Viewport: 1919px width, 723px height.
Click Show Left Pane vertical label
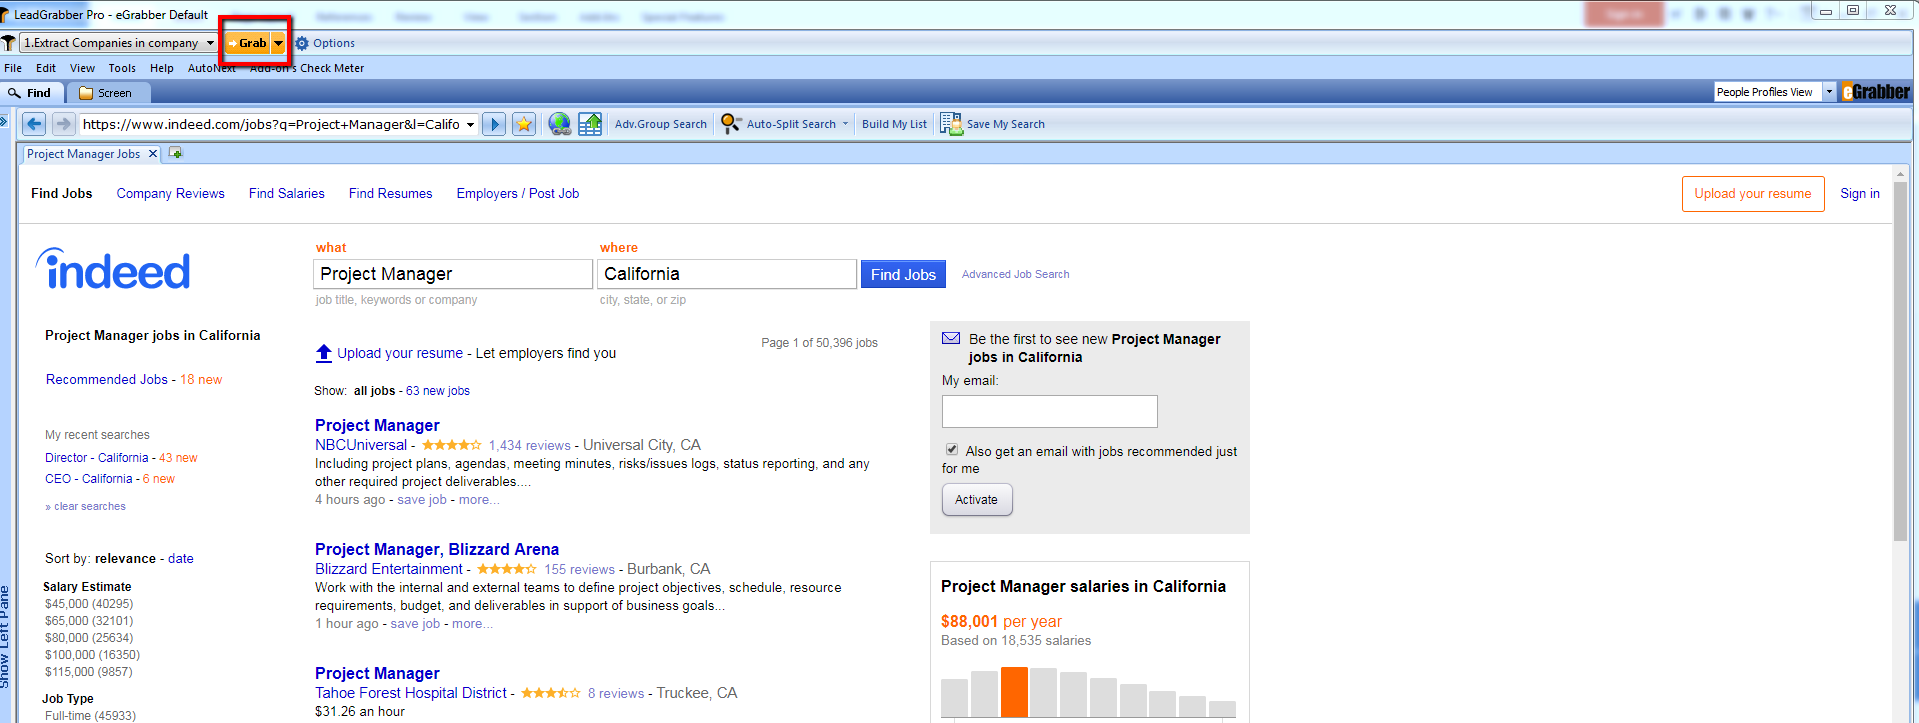pos(5,636)
